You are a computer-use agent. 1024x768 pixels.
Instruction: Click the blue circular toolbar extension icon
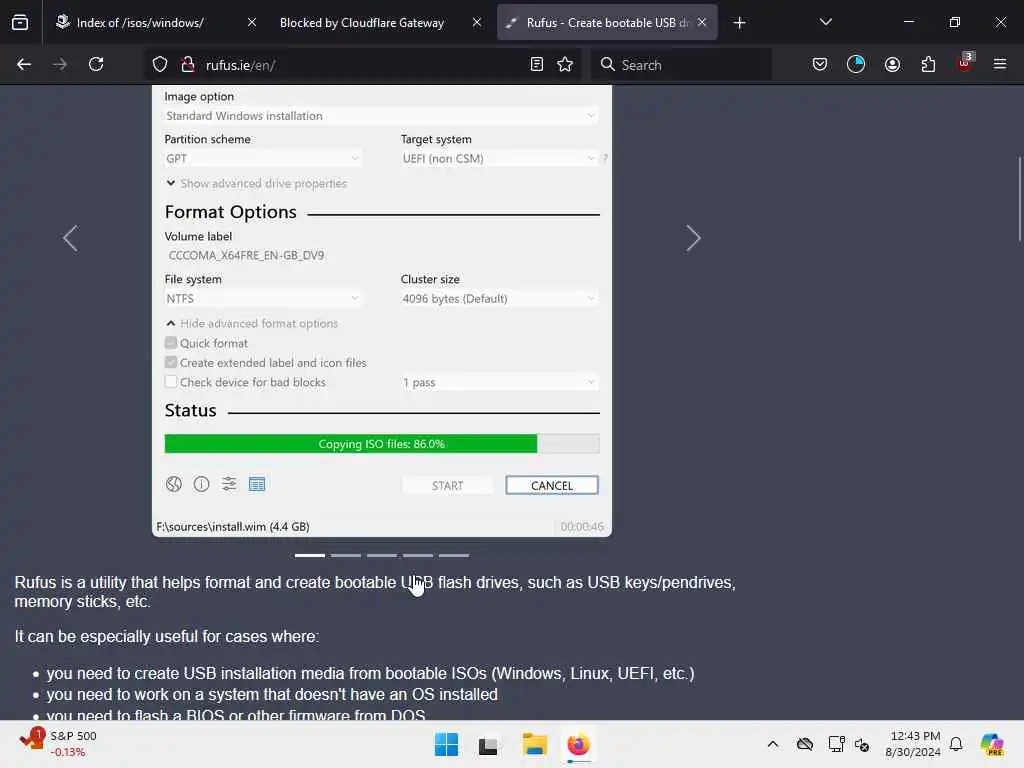(x=856, y=64)
